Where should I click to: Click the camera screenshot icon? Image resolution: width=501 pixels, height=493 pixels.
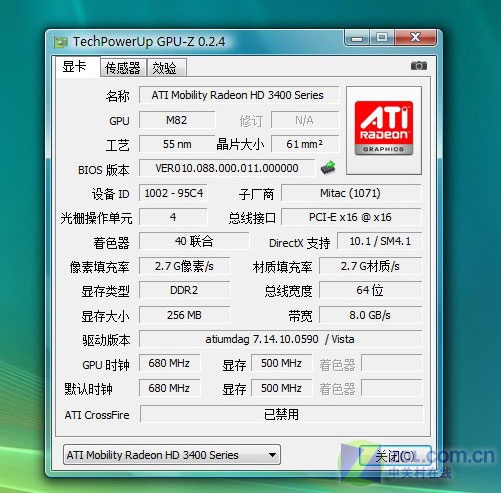[x=419, y=66]
